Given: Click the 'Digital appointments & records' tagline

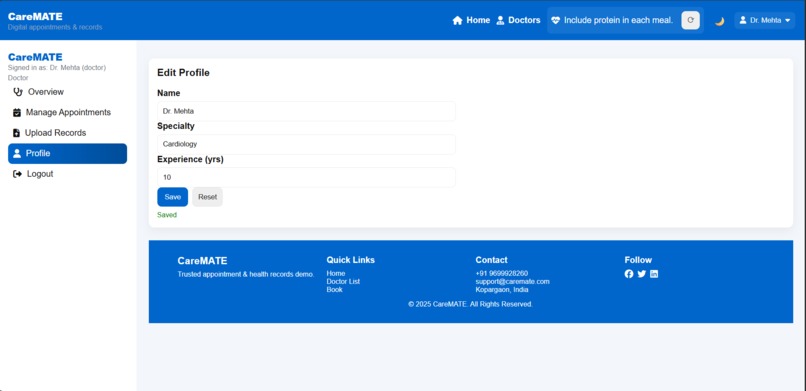Looking at the screenshot, I should point(55,27).
